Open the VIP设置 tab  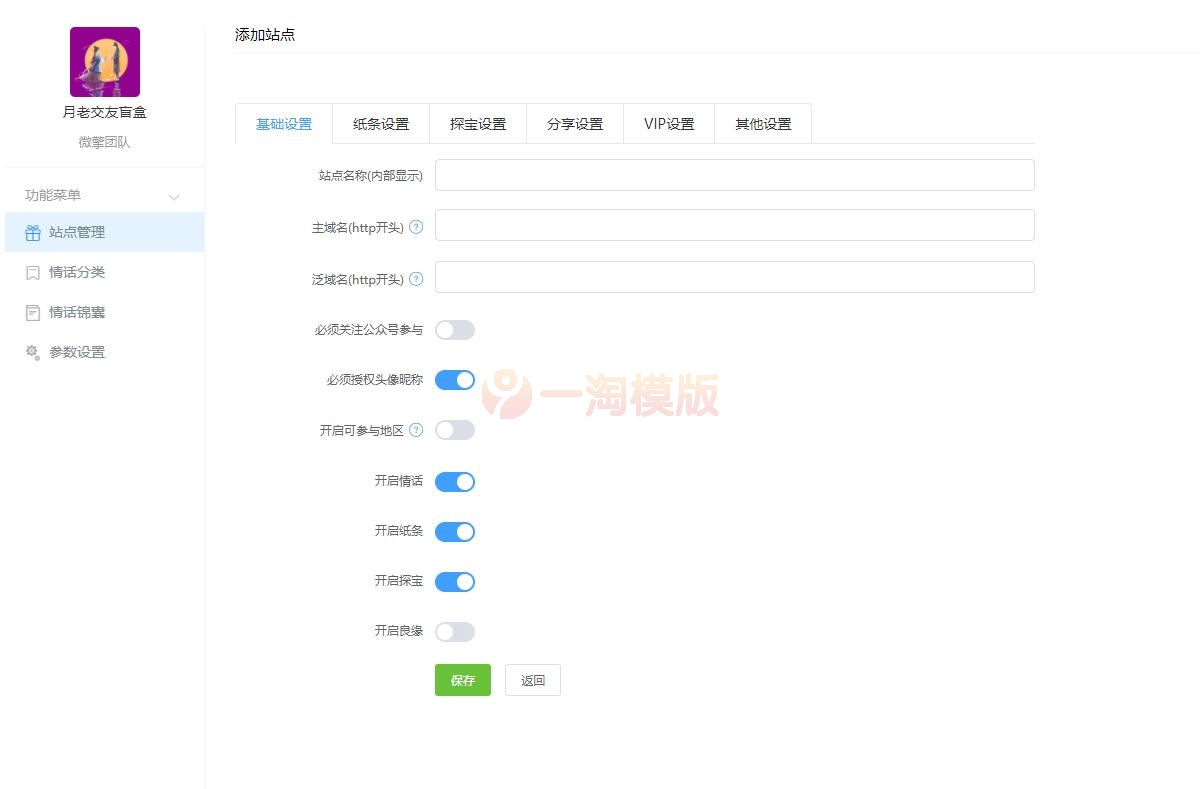tap(668, 123)
